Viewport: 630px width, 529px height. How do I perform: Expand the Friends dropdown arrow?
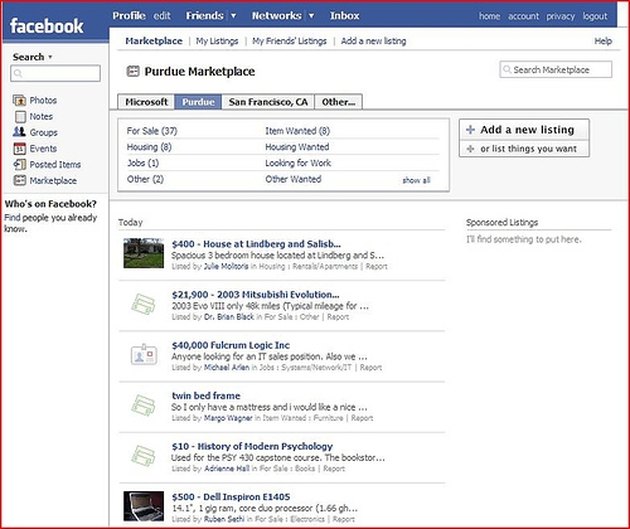point(233,16)
